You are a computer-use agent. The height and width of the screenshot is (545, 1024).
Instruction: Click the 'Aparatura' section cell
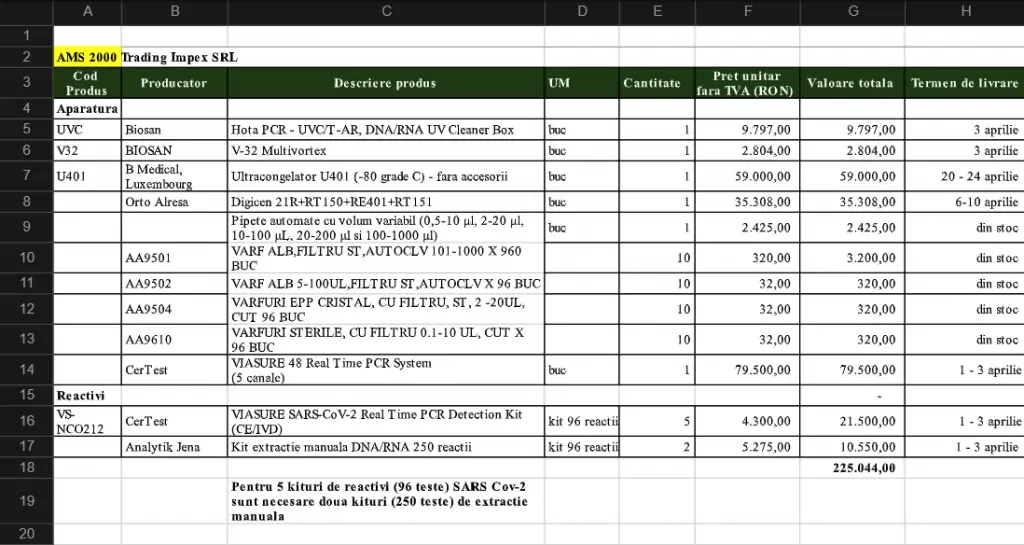[x=88, y=108]
